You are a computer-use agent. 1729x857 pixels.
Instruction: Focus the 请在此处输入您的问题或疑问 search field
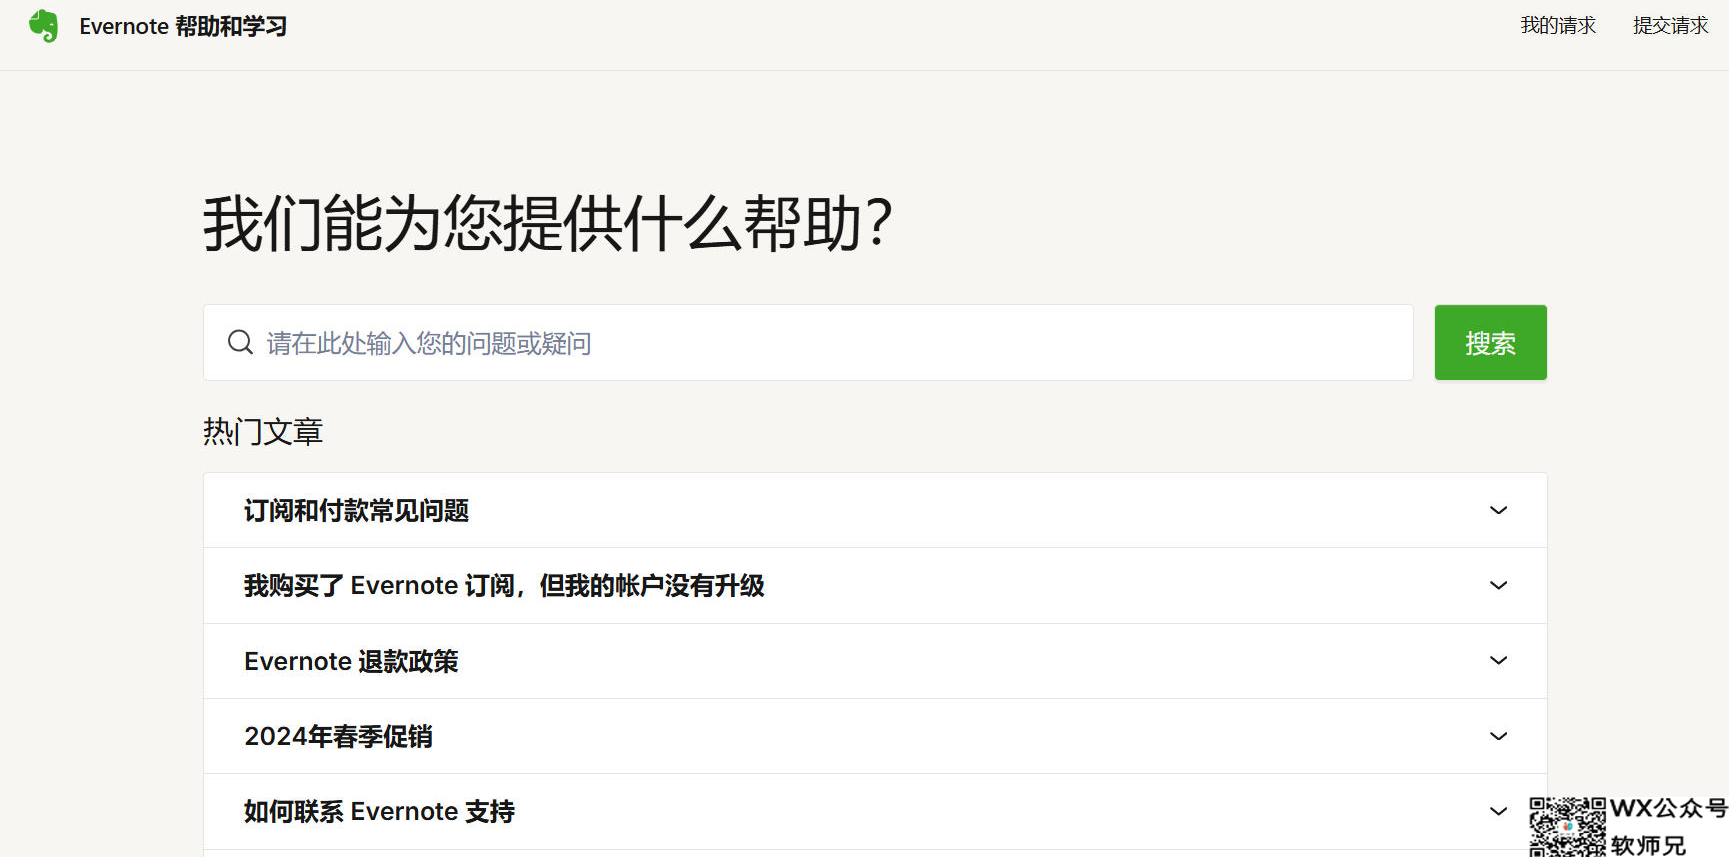click(808, 343)
